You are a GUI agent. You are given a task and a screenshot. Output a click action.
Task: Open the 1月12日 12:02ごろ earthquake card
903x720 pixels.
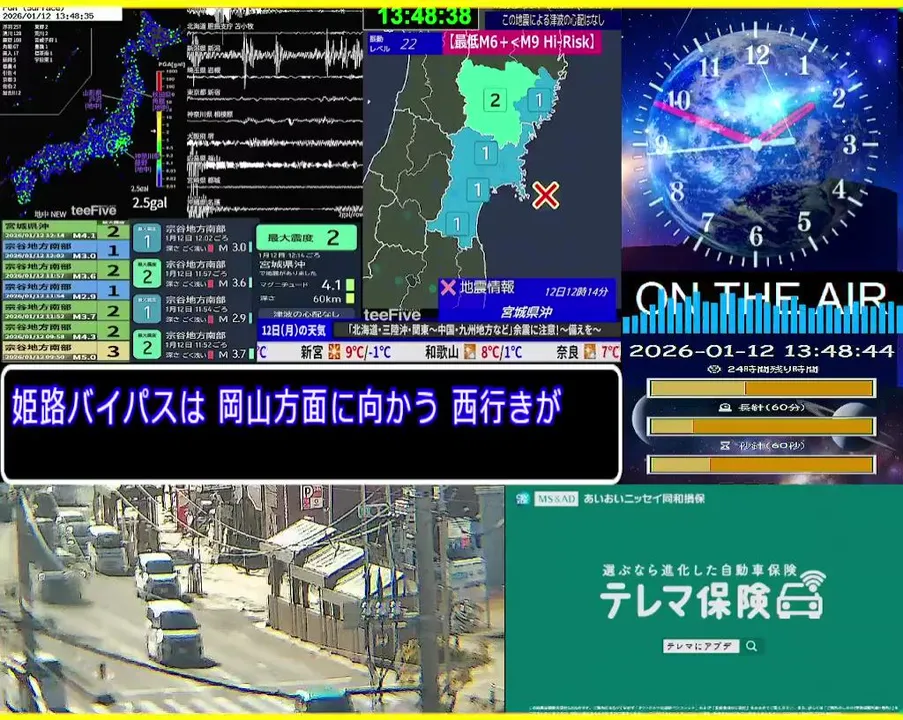pyautogui.click(x=193, y=239)
